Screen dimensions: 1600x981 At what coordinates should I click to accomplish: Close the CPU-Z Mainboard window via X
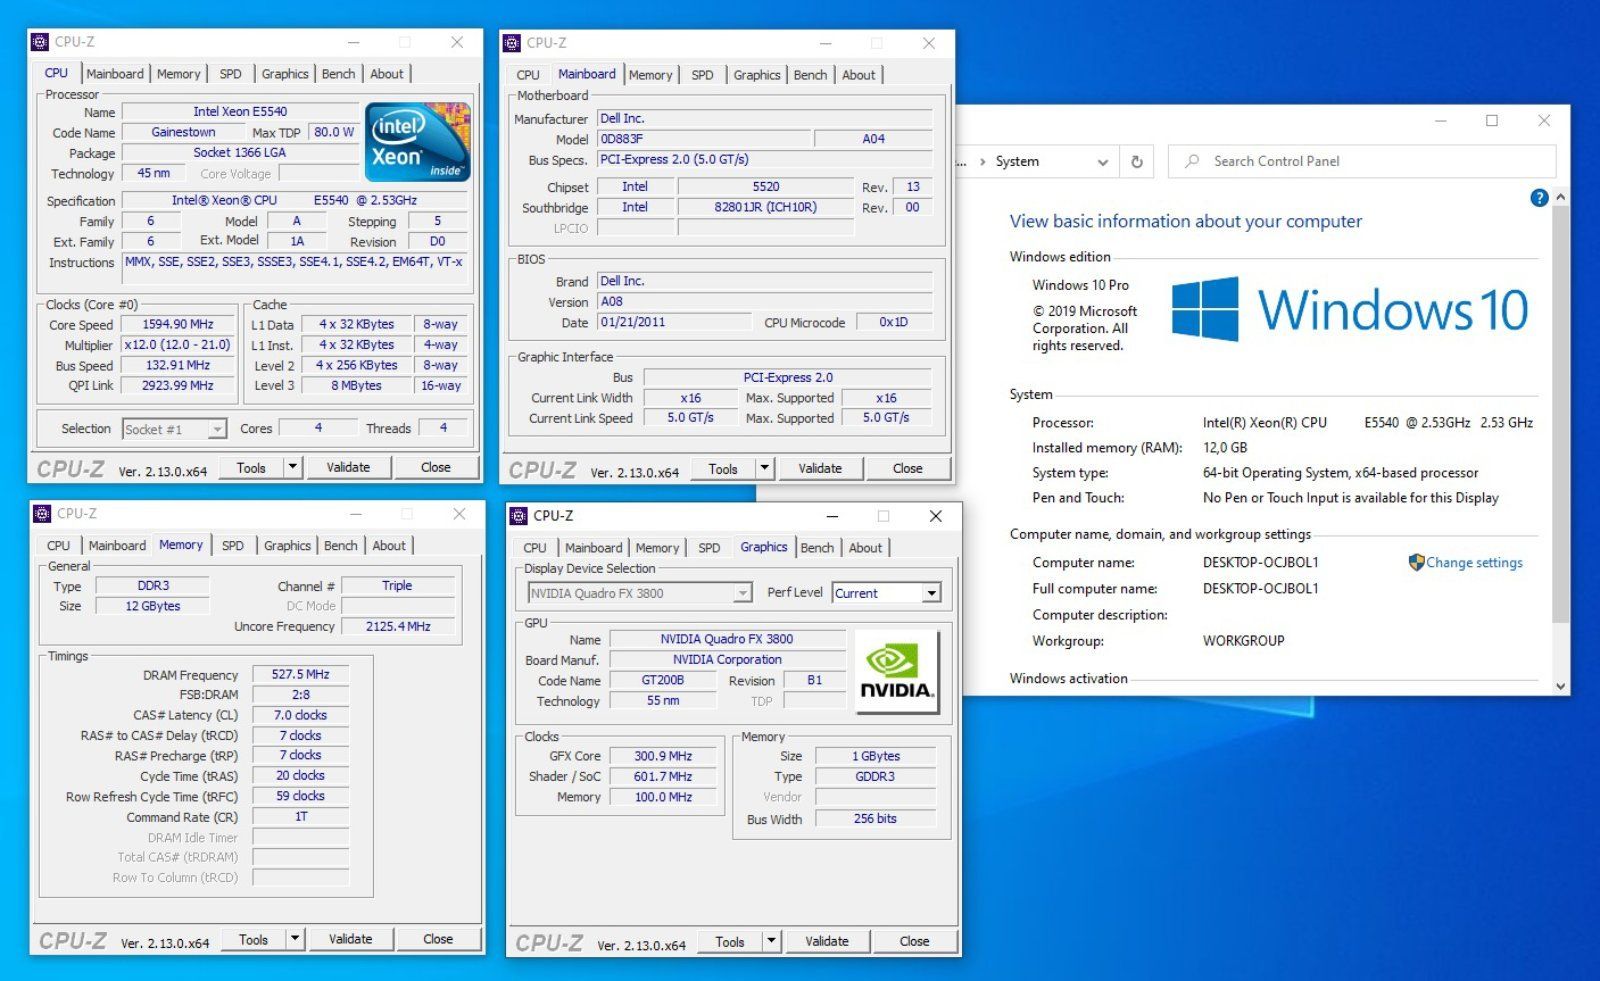tap(929, 43)
